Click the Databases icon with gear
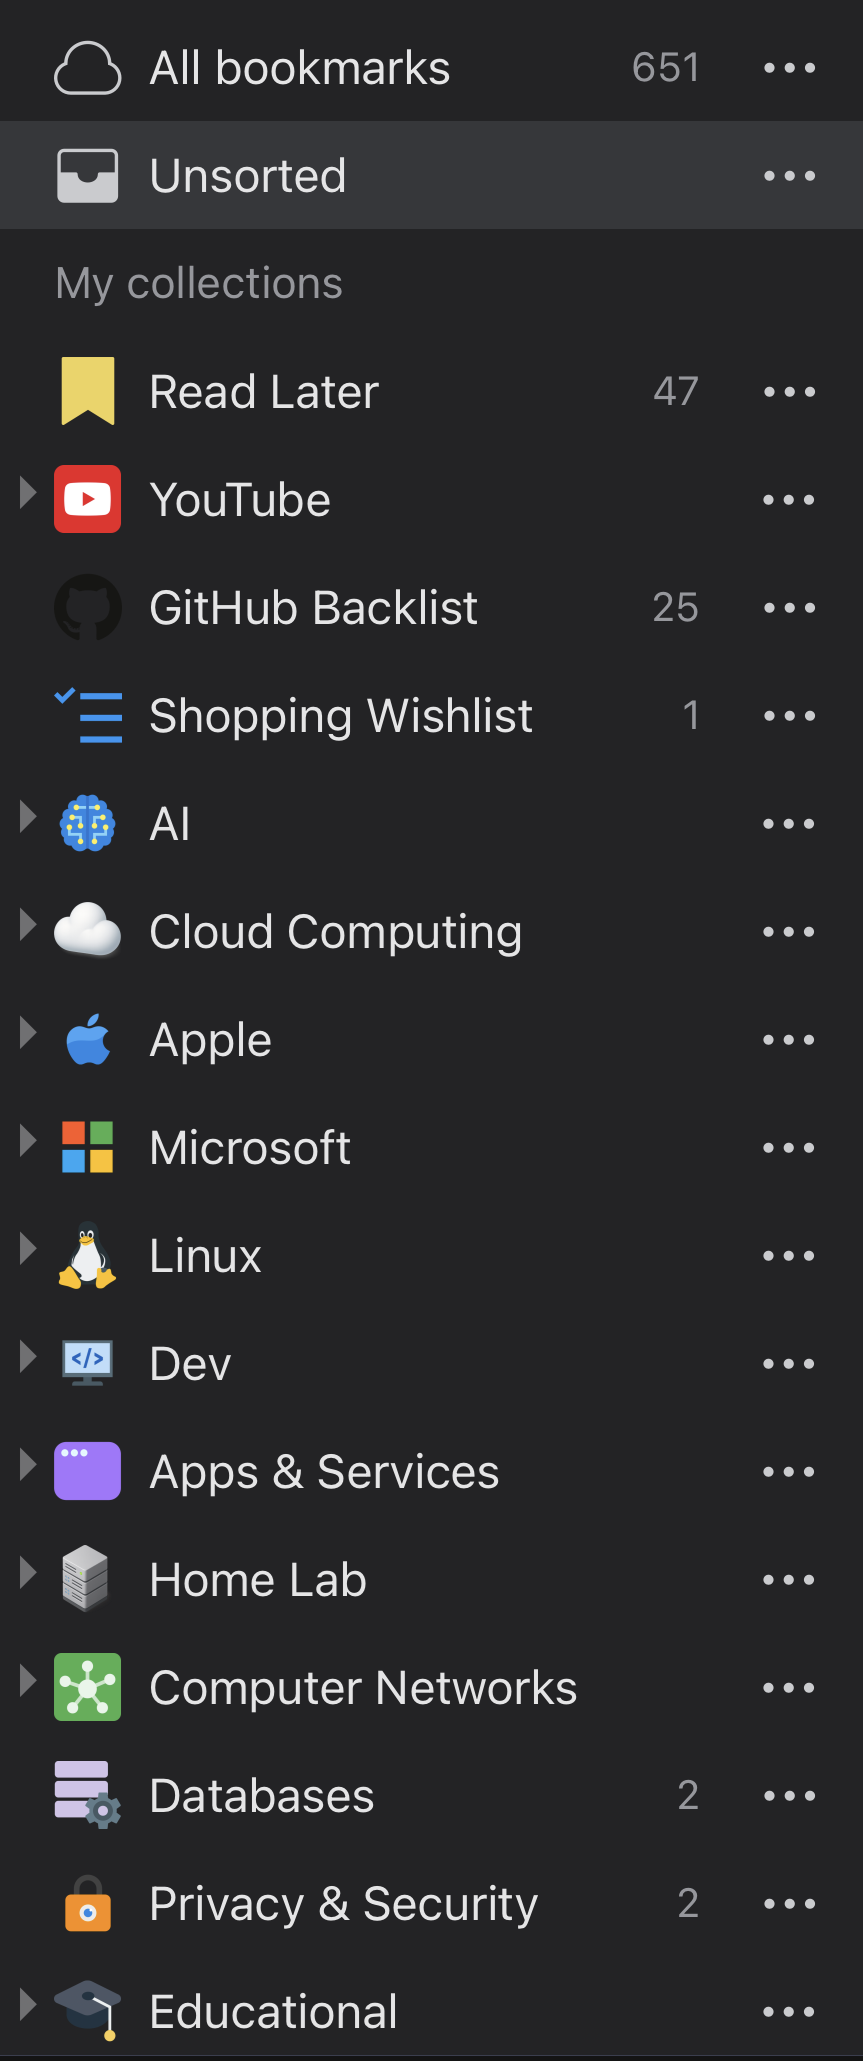Image resolution: width=863 pixels, height=2061 pixels. pos(88,1796)
